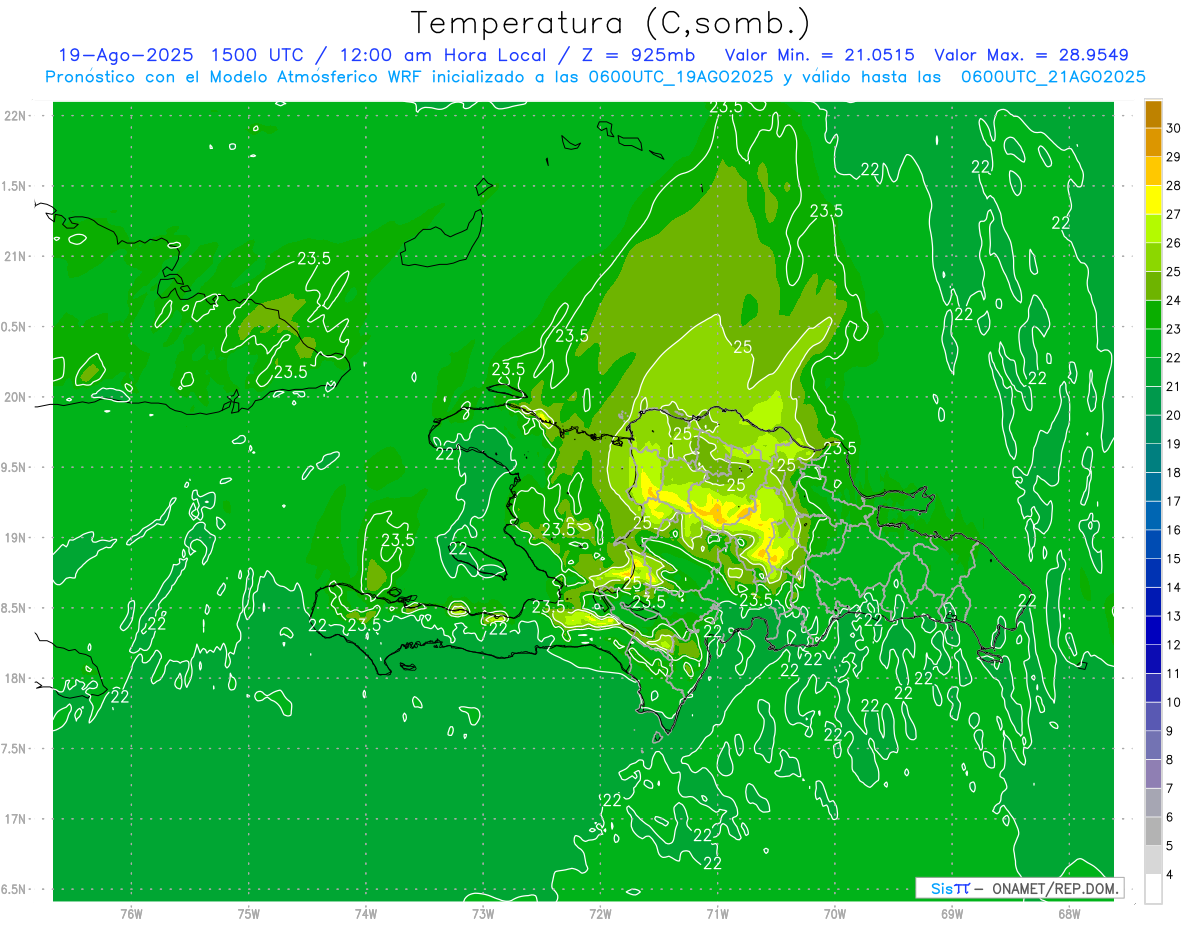This screenshot has height=927, width=1200.
Task: Click the number 20 on the color scale
Action: [1173, 416]
